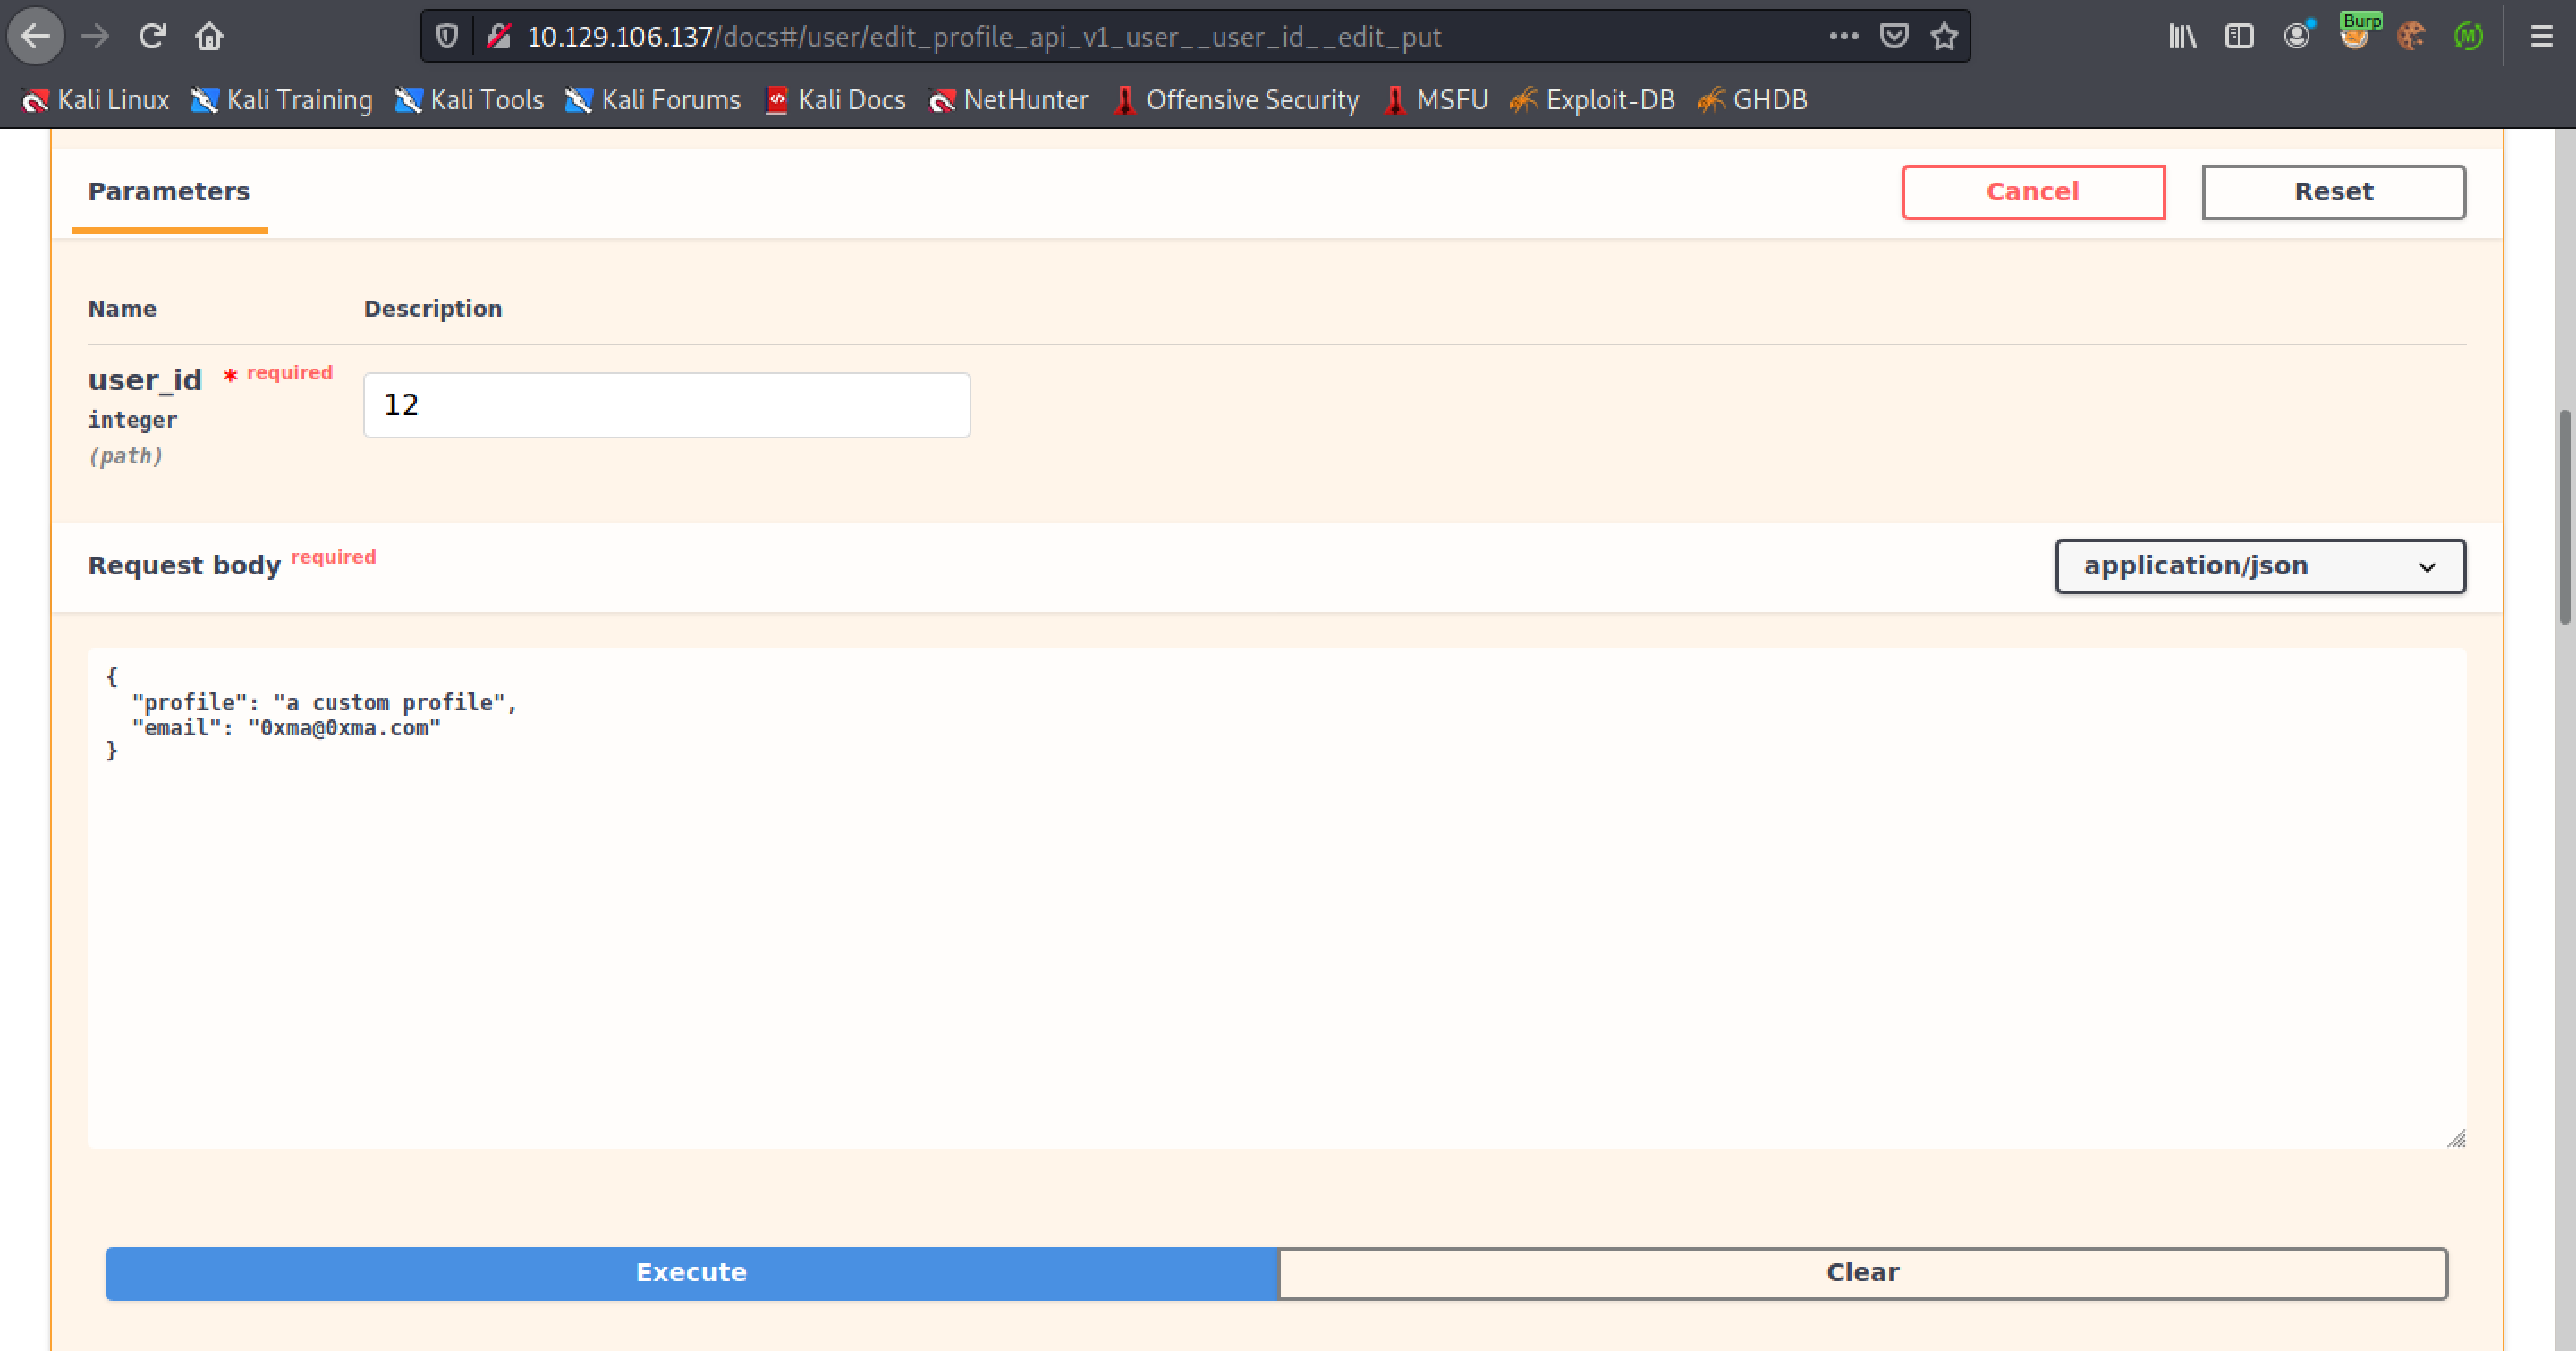This screenshot has width=2576, height=1351.
Task: Click the "Request body" heading
Action: point(184,566)
